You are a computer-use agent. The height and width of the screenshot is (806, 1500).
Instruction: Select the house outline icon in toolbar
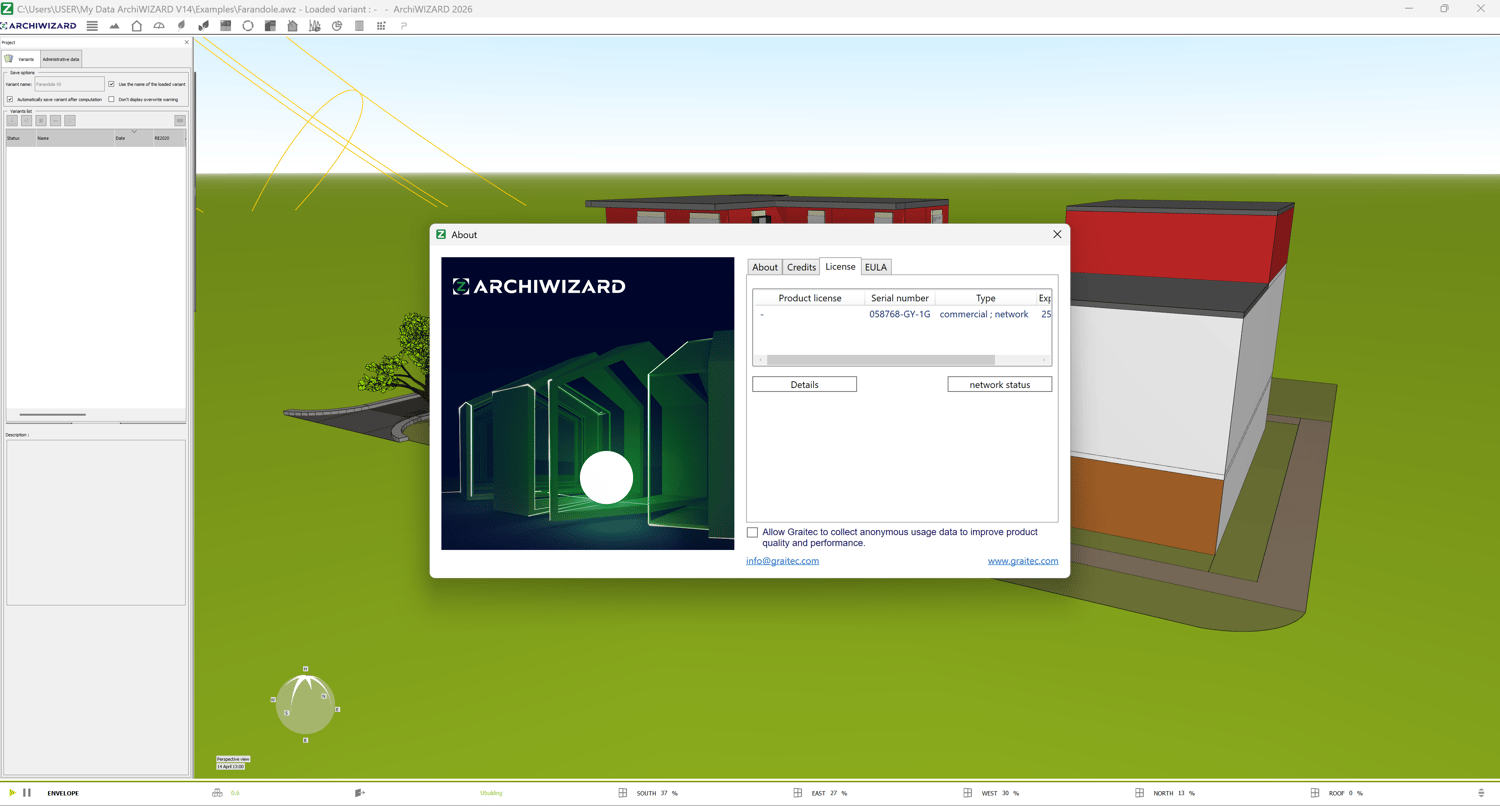click(137, 26)
